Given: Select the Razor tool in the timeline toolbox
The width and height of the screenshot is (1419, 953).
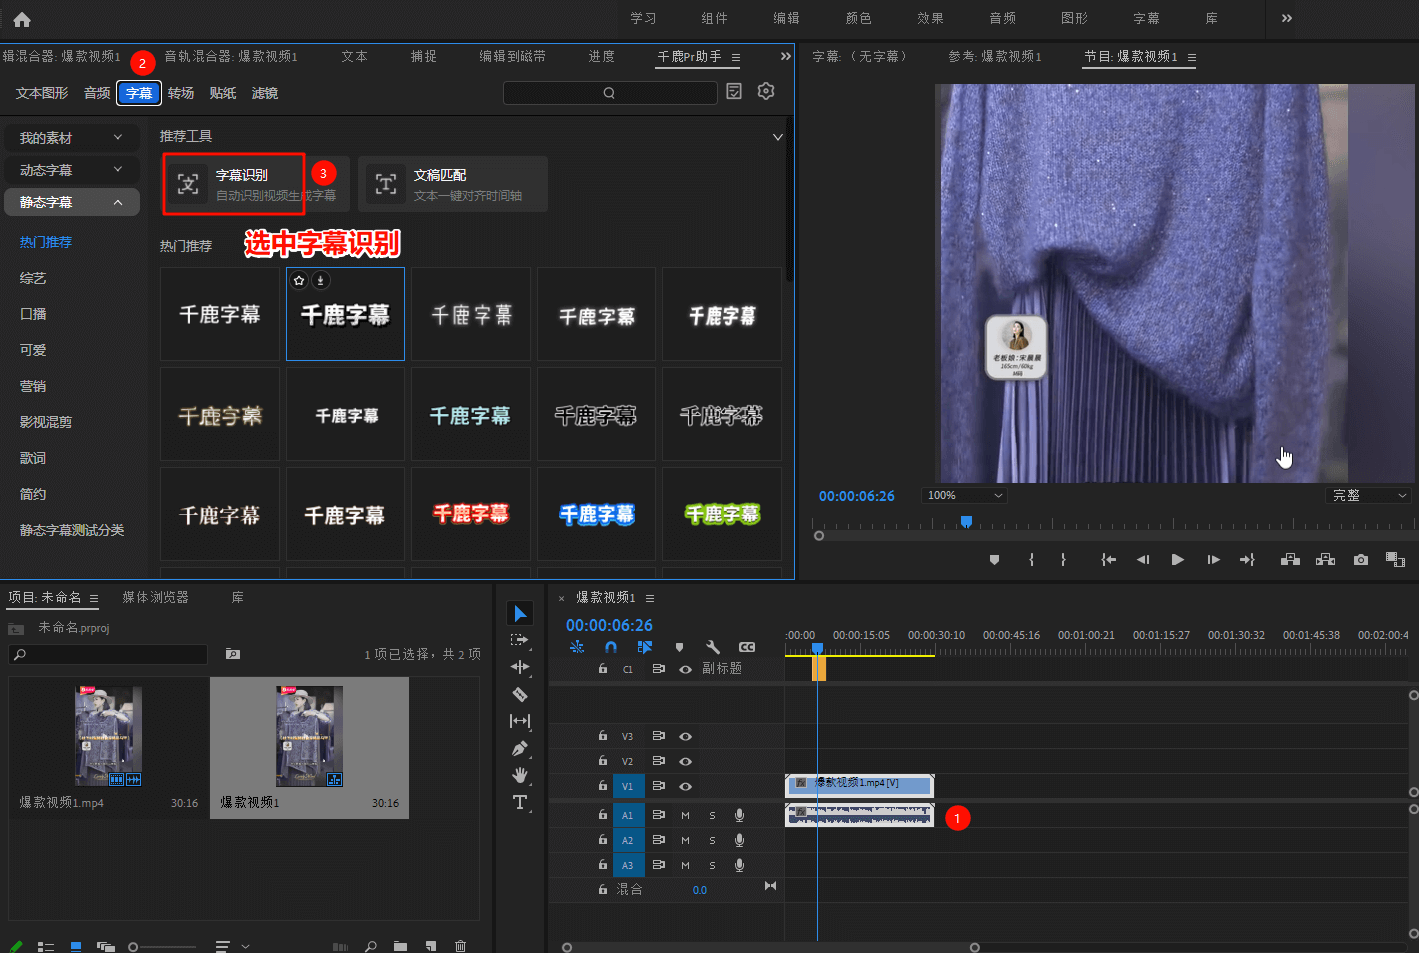Looking at the screenshot, I should coord(520,694).
